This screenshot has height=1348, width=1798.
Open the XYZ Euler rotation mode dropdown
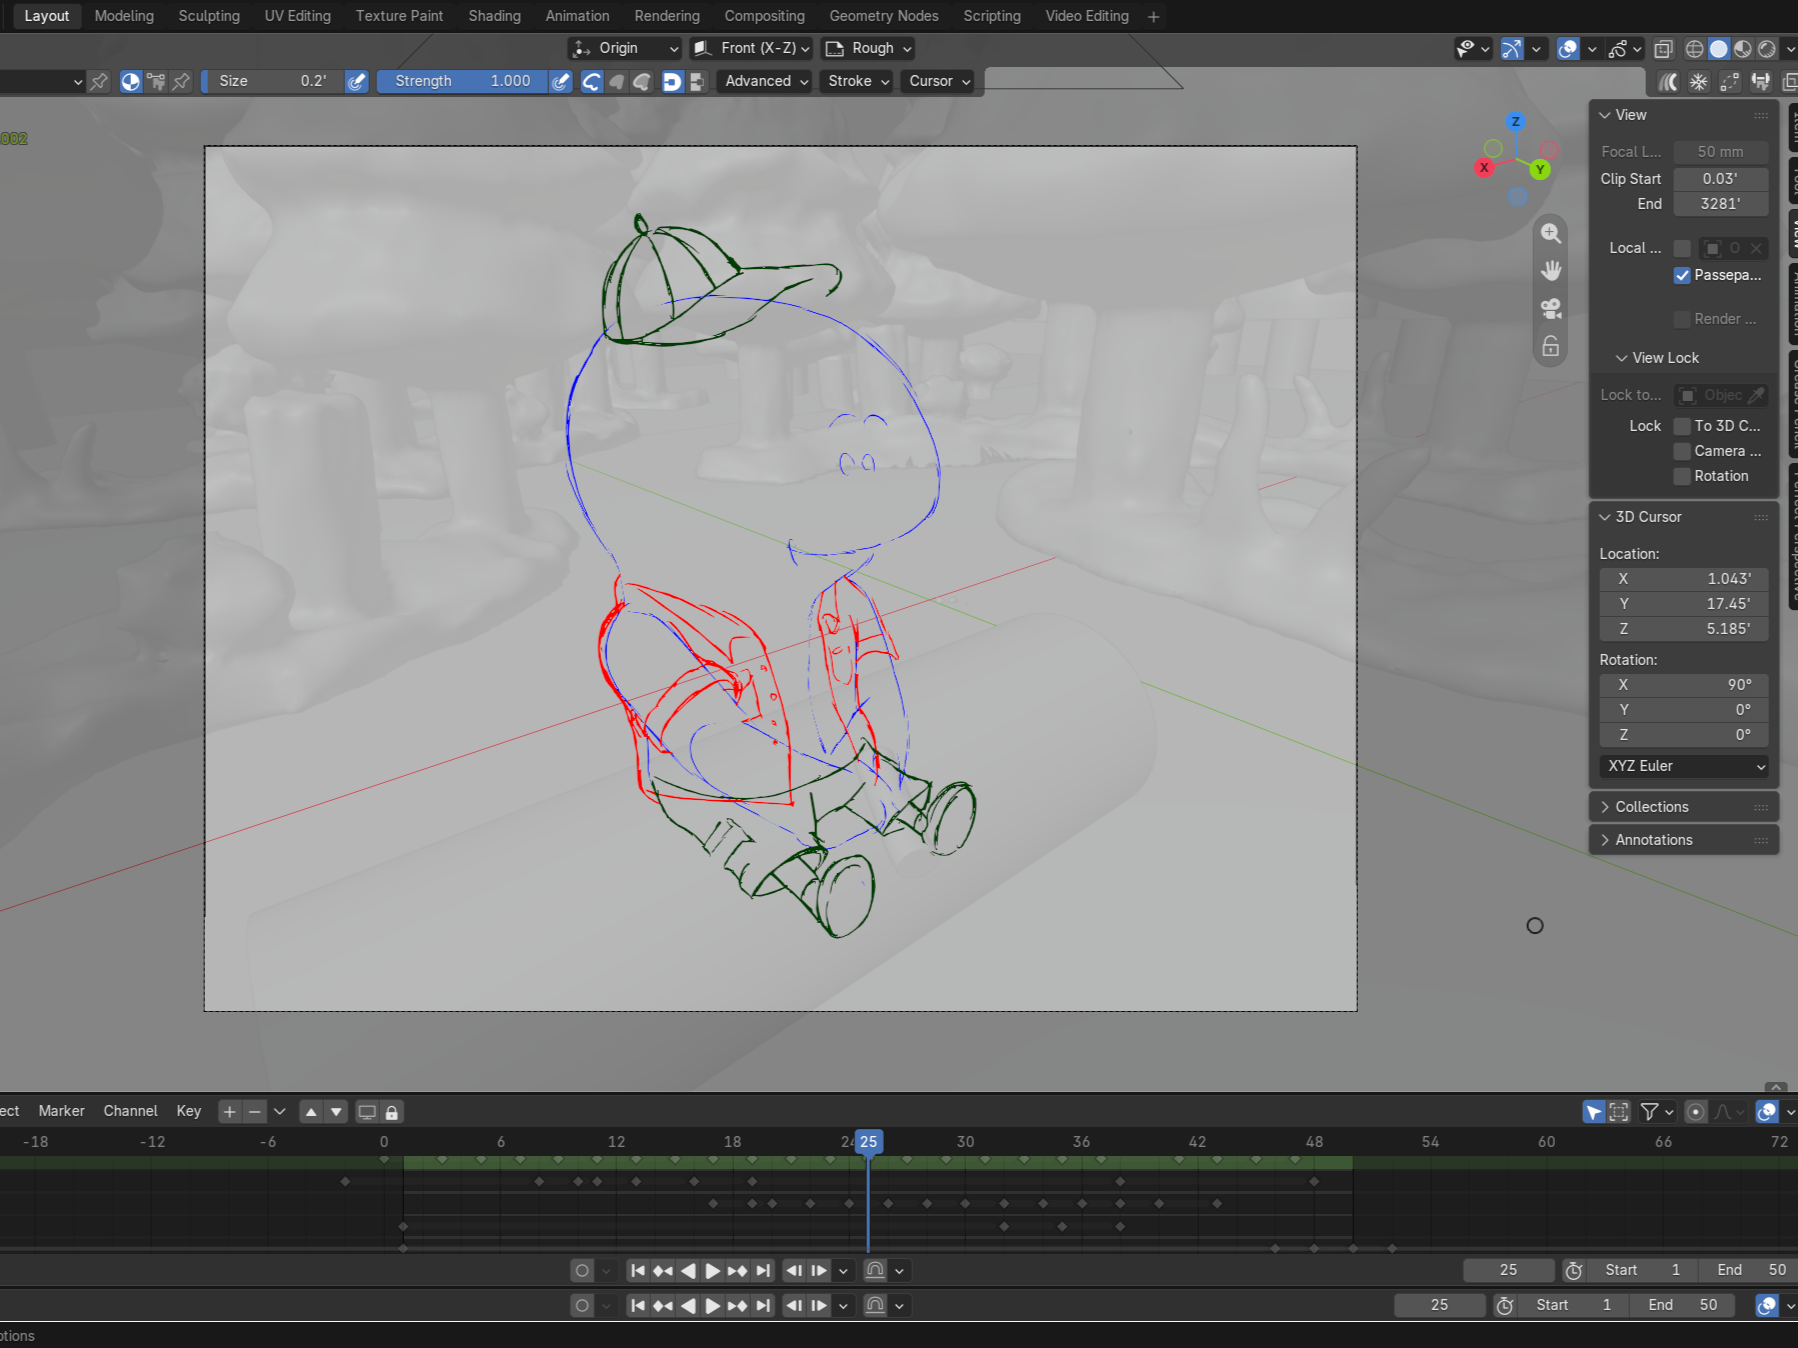(1684, 766)
